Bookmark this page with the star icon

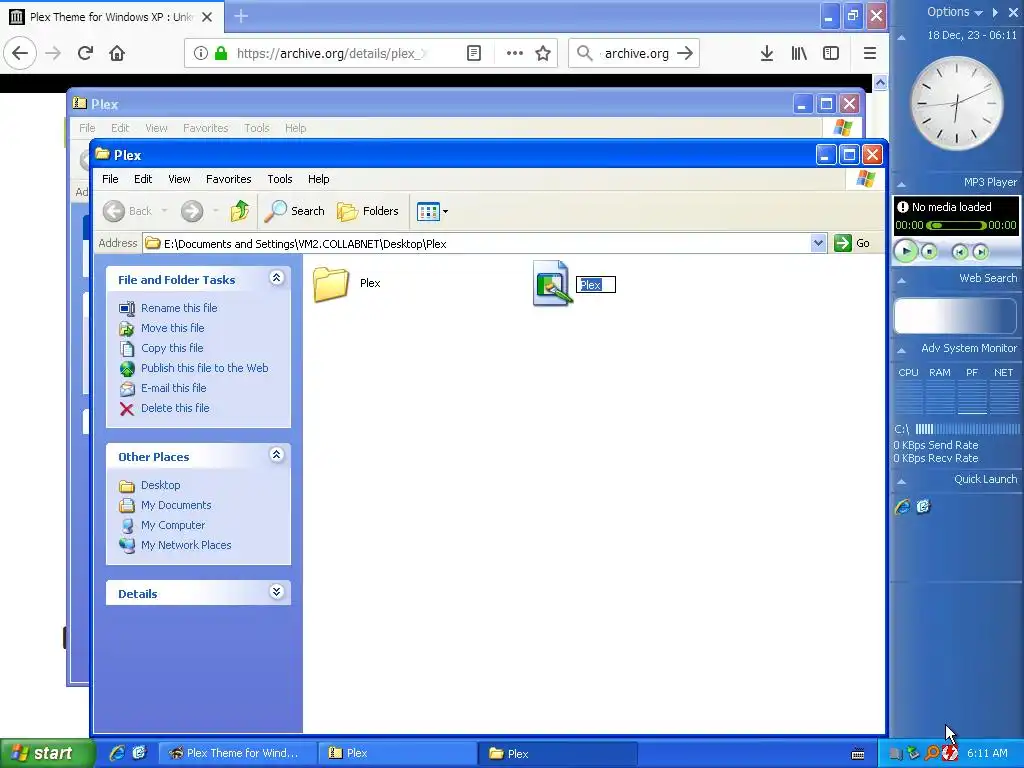pyautogui.click(x=543, y=54)
